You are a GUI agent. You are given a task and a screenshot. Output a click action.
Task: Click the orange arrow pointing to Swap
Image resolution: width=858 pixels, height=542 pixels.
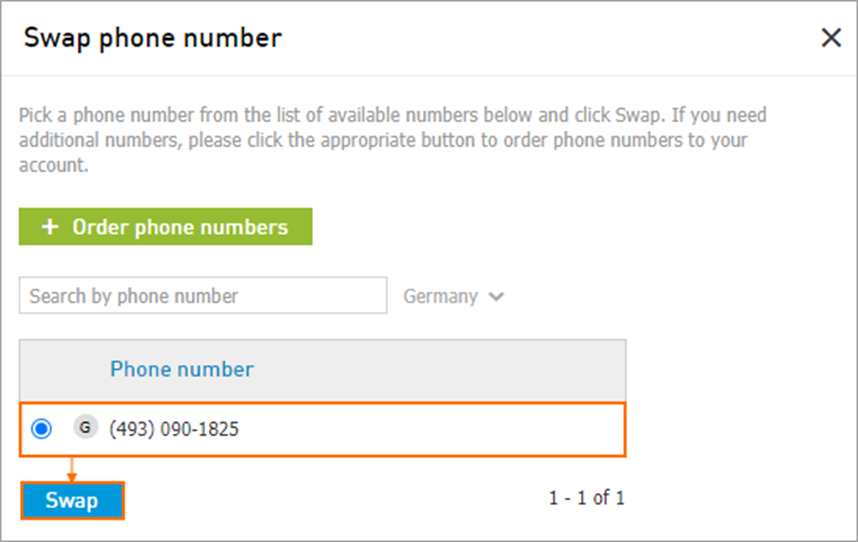(71, 470)
